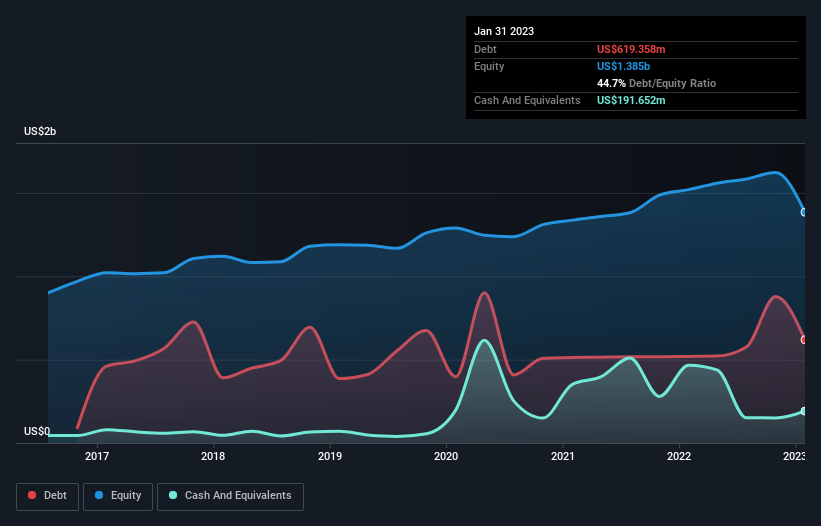Click the 44.7% Debt/Equity Ratio text

coord(656,83)
